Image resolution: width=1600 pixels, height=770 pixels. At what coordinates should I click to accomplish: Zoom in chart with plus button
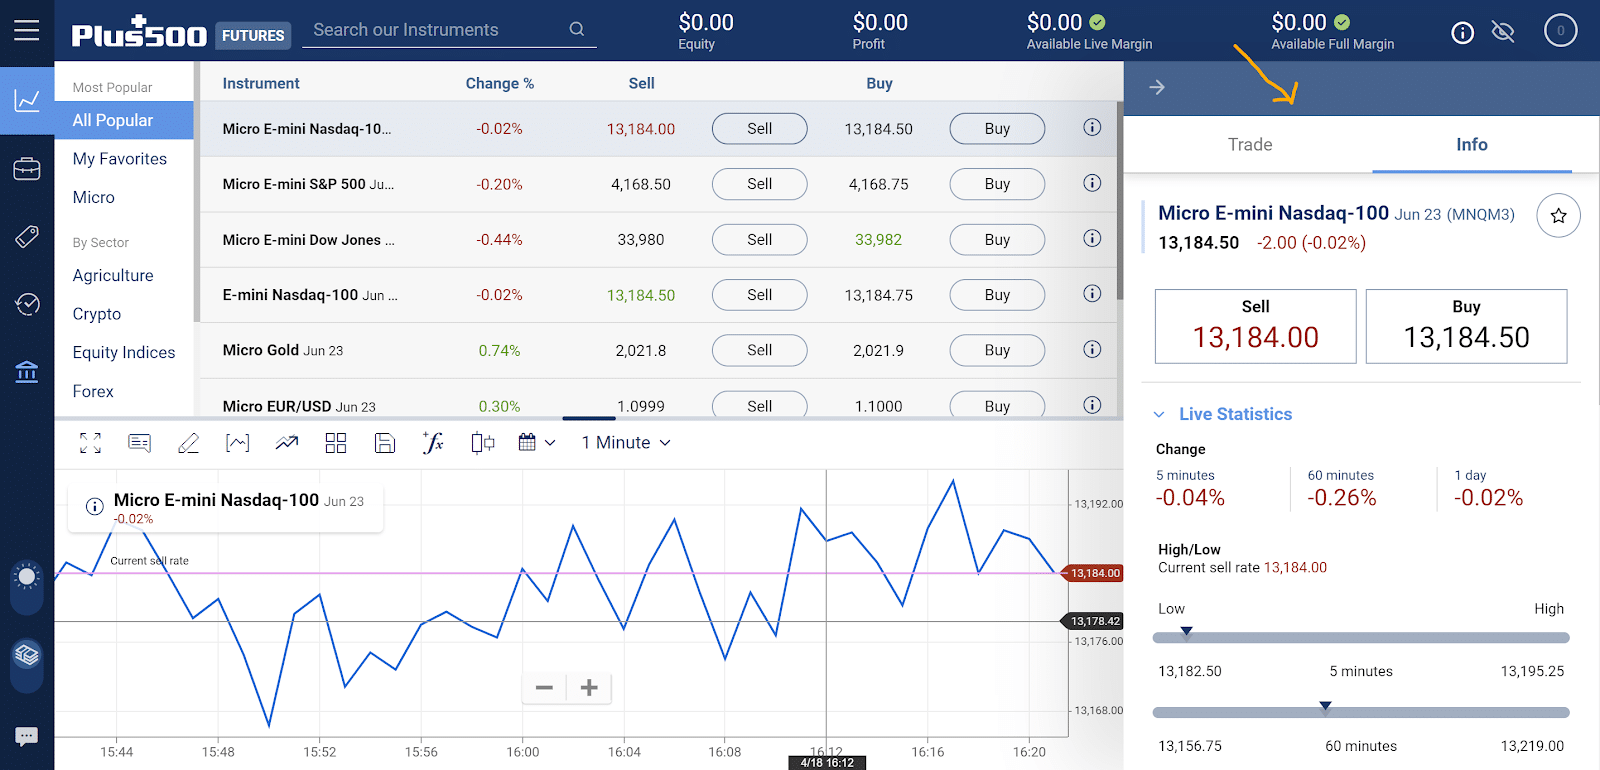[589, 688]
